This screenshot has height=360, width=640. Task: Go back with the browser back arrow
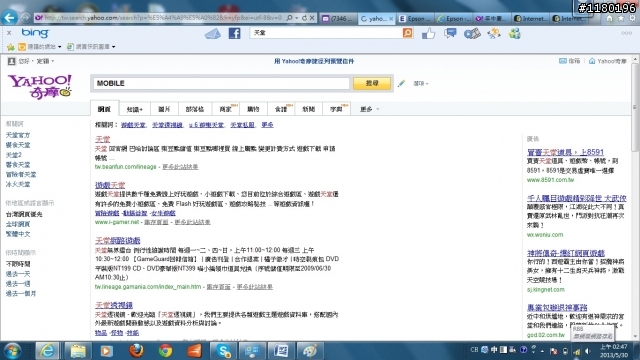point(9,18)
